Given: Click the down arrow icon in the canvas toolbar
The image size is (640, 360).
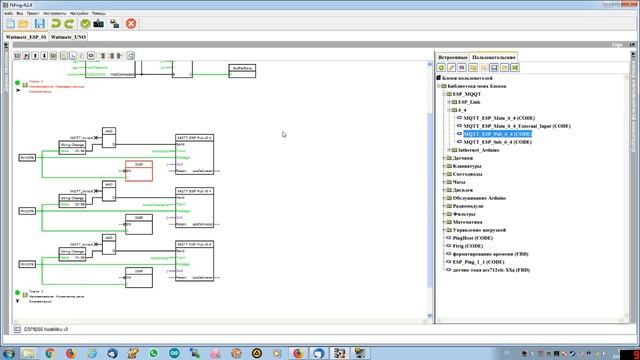Looking at the screenshot, I should pos(44,56).
